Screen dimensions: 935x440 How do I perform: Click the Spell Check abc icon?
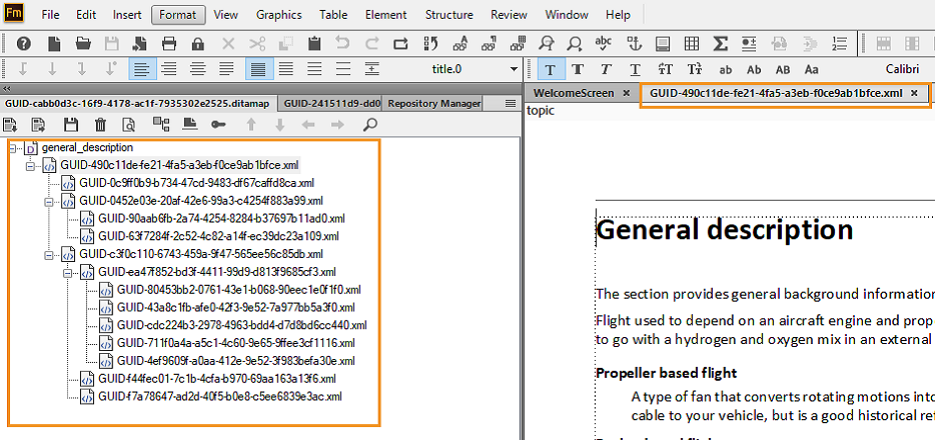coord(604,43)
